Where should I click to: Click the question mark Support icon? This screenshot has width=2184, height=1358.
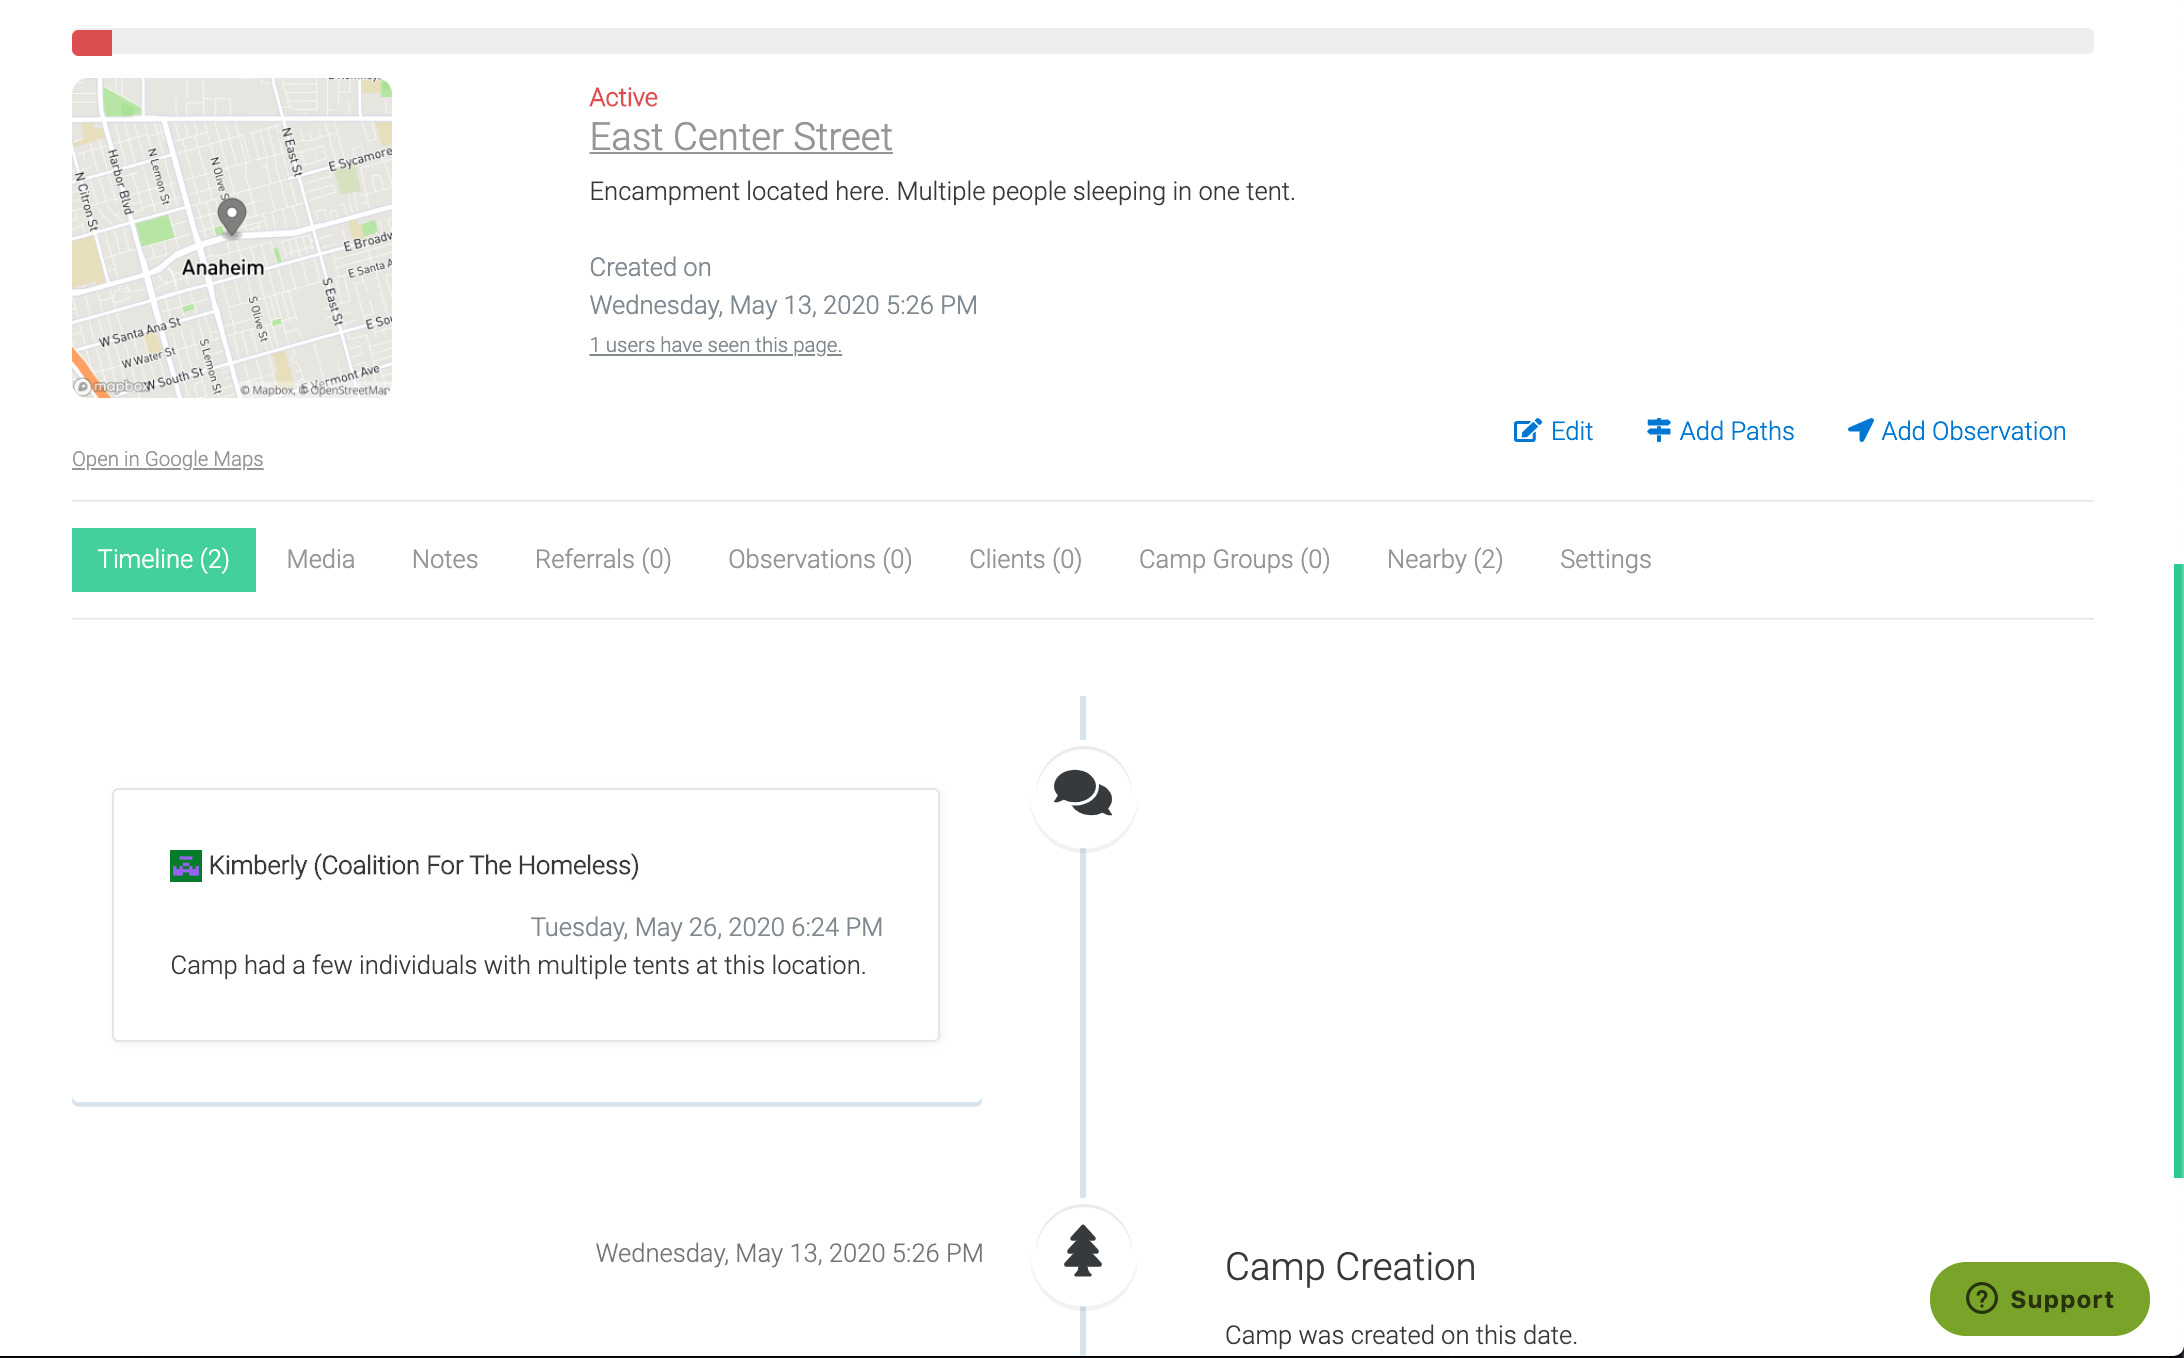pyautogui.click(x=1981, y=1298)
